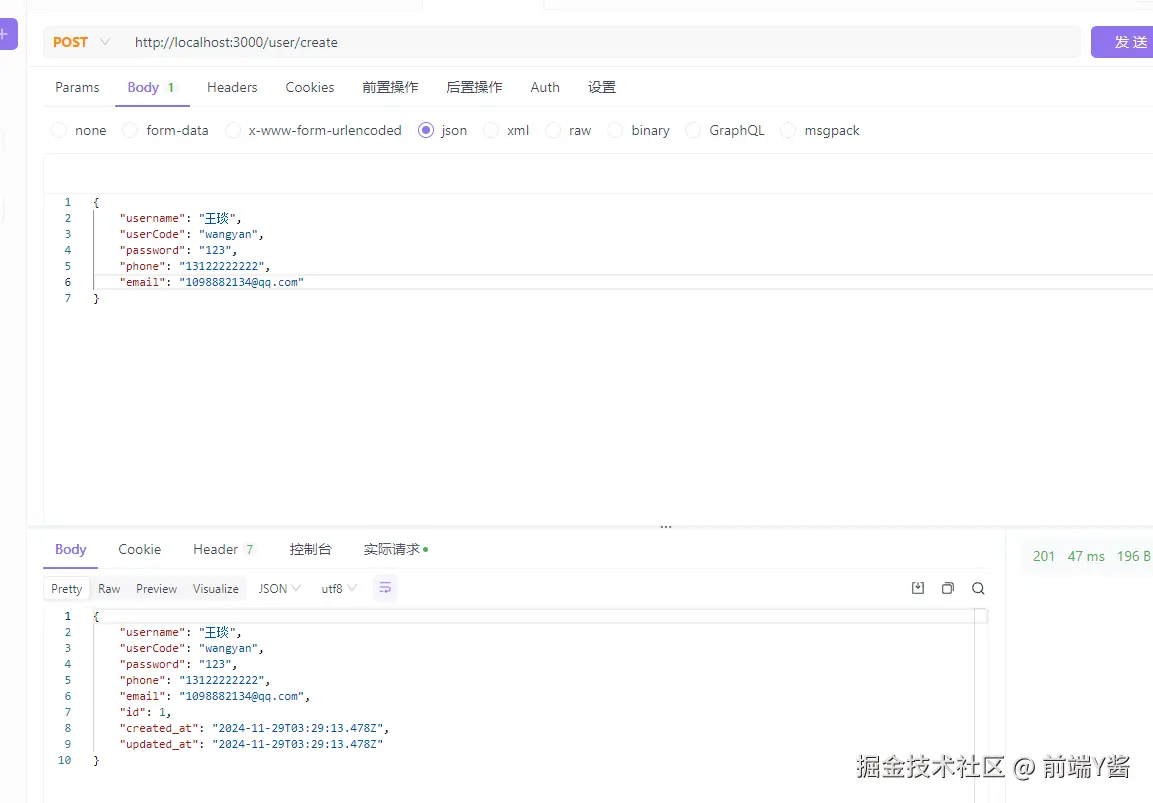Click the "password" line in request body
Image resolution: width=1153 pixels, height=803 pixels.
(178, 251)
